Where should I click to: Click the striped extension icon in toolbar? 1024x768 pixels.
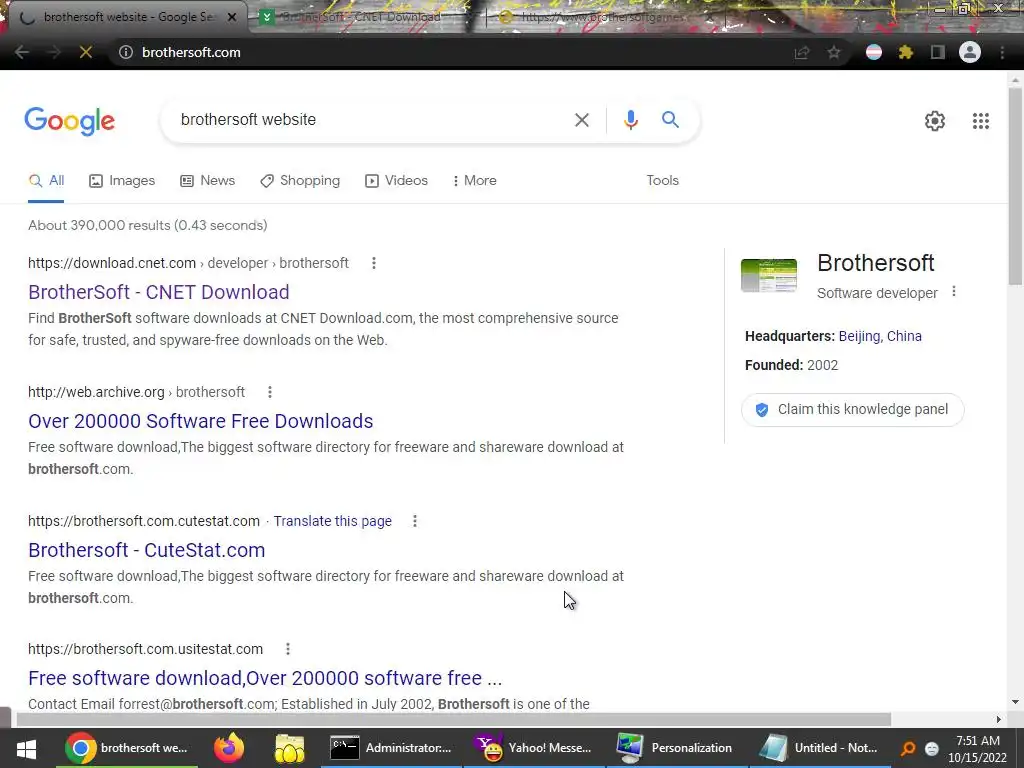tap(874, 52)
